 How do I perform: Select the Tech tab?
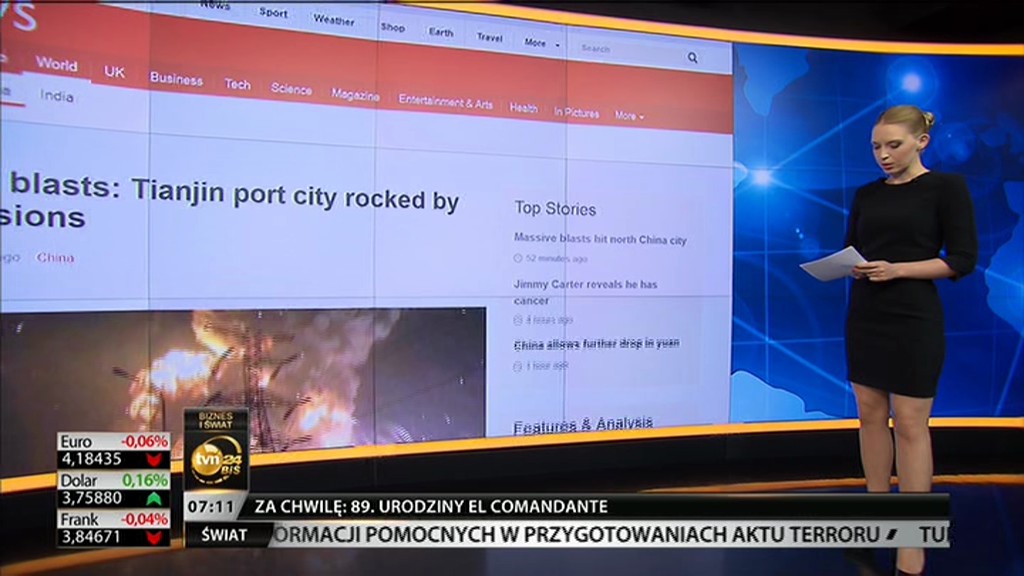click(x=237, y=84)
